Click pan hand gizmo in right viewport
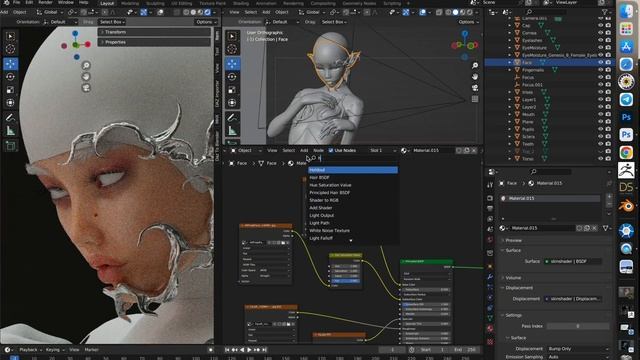640x360 pixels. point(475,77)
